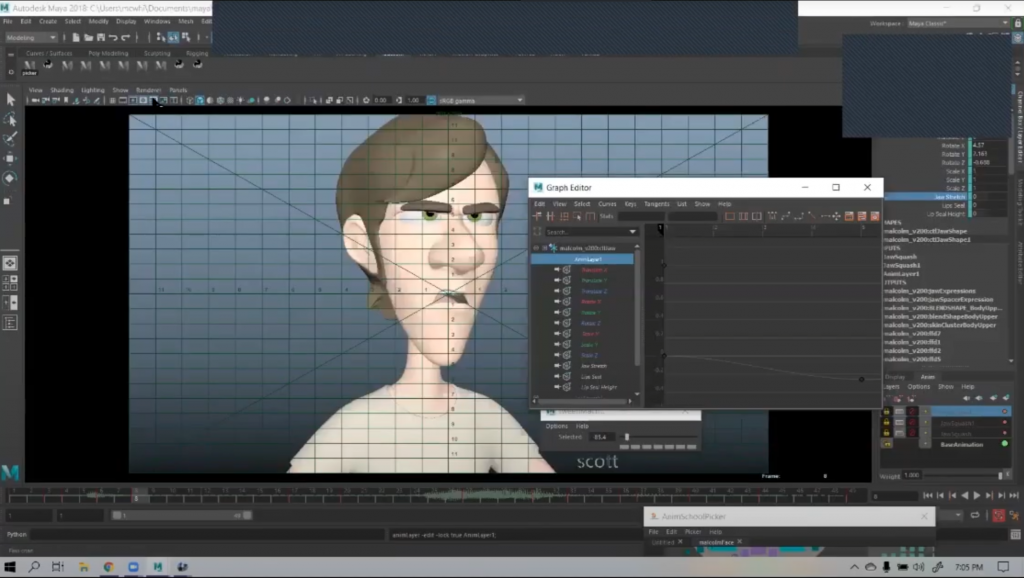1024x578 pixels.
Task: Click the single-pane layout icon in left sidebar
Action: pos(10,263)
